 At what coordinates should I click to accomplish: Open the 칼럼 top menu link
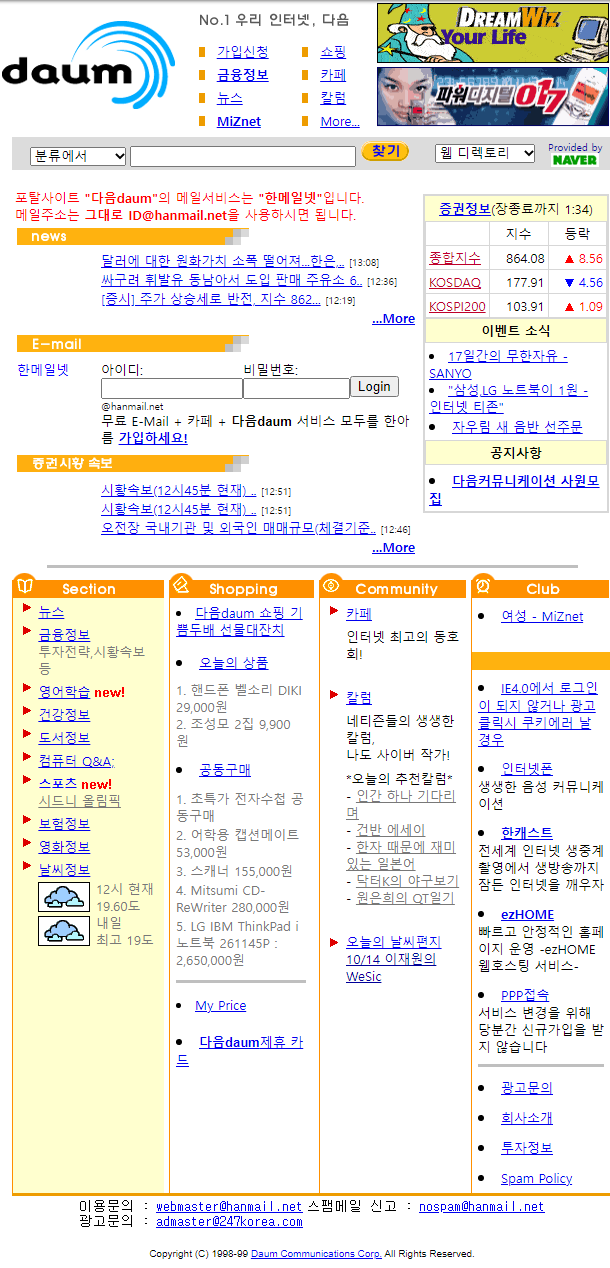coord(333,98)
